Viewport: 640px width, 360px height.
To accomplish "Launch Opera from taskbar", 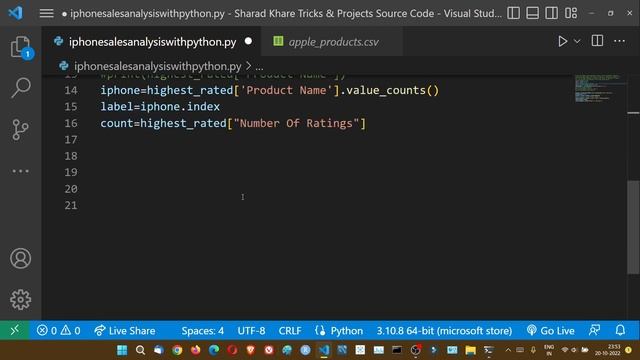I will point(232,350).
